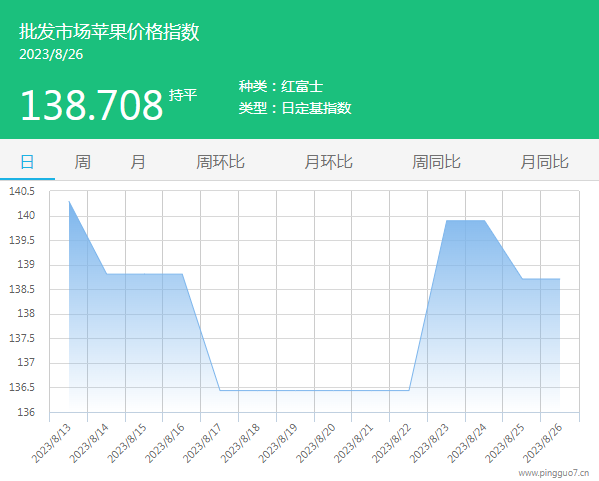Show the 周环比 week-over-week view

220,162
